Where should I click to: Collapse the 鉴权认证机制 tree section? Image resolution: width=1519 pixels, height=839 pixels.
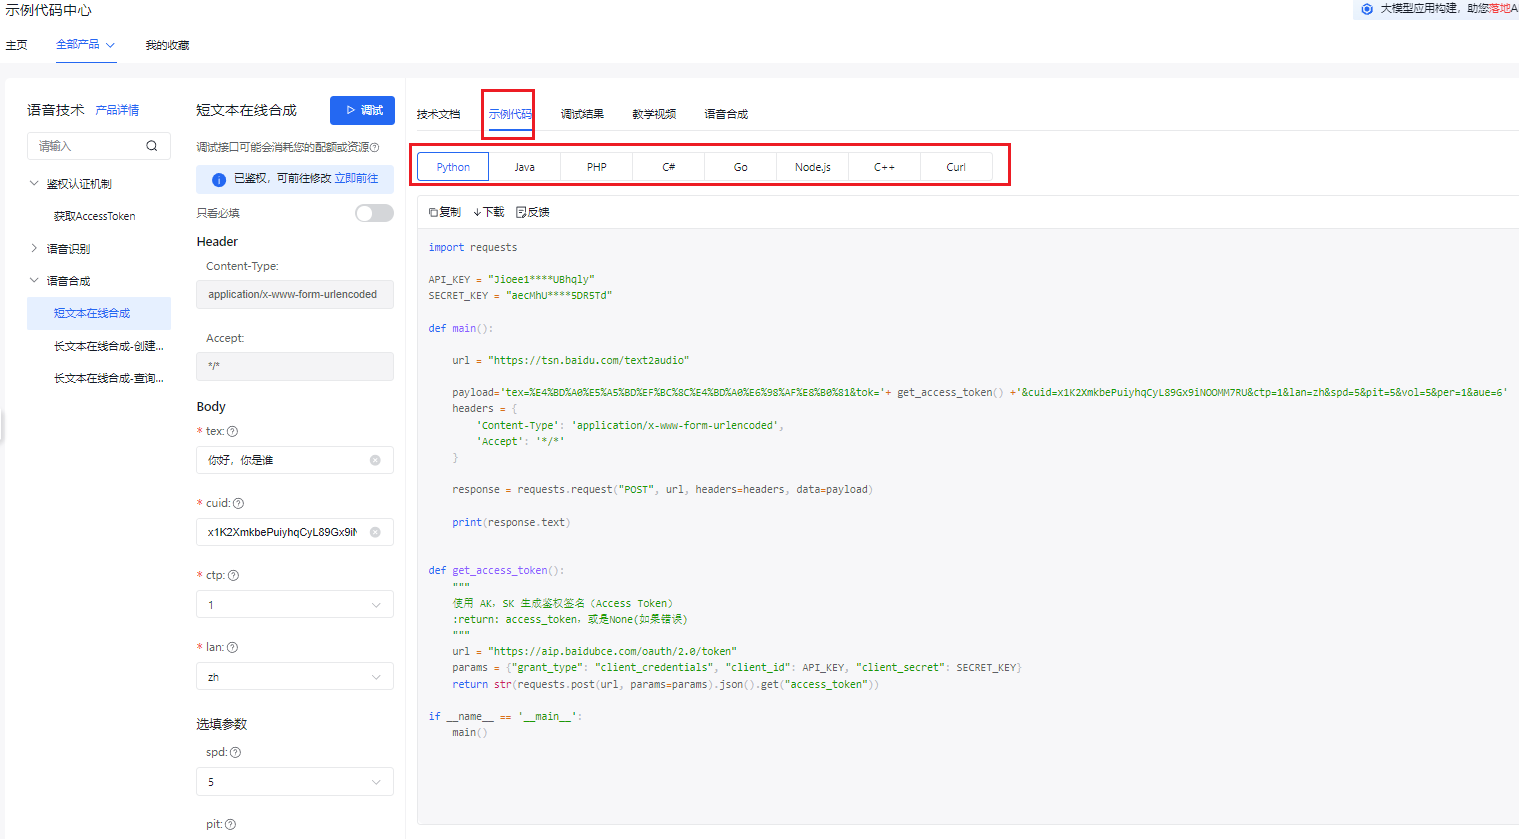[x=34, y=184]
